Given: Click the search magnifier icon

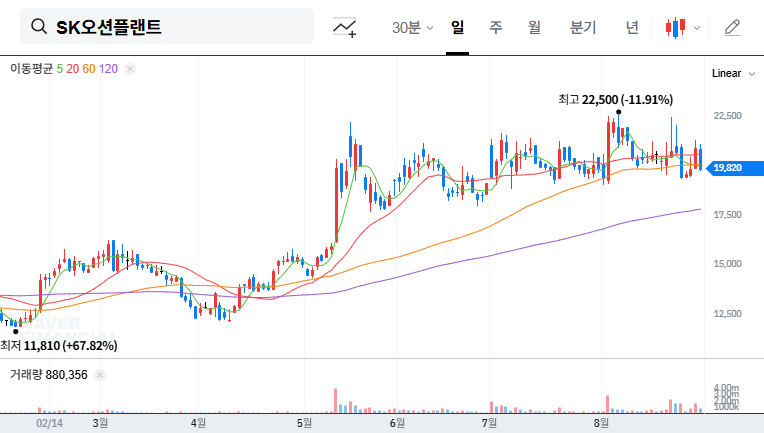Looking at the screenshot, I should 39,26.
